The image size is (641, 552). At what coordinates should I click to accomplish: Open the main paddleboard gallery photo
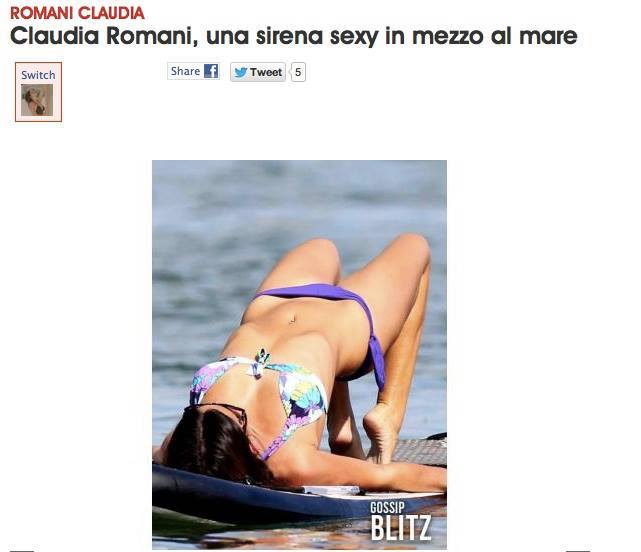pos(299,355)
